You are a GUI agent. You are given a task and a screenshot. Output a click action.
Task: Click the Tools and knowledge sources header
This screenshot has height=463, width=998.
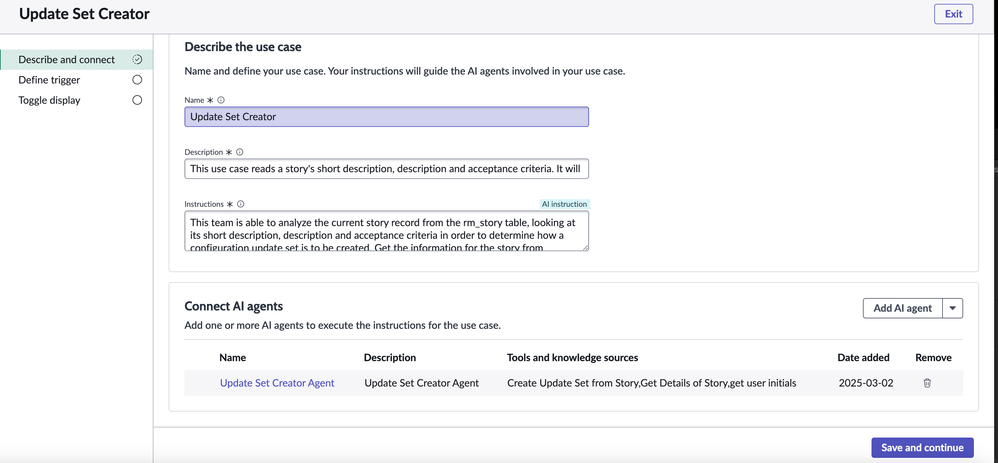pyautogui.click(x=572, y=358)
